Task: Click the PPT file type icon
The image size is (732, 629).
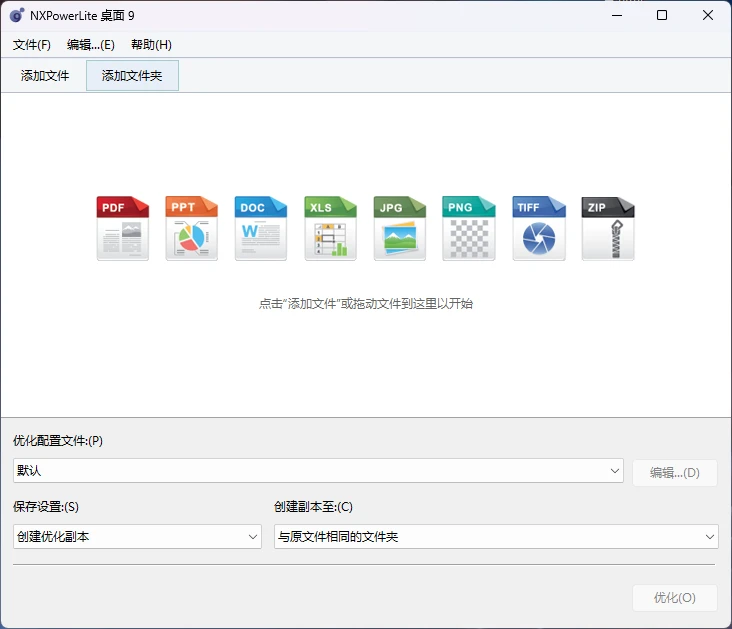Action: click(x=192, y=228)
